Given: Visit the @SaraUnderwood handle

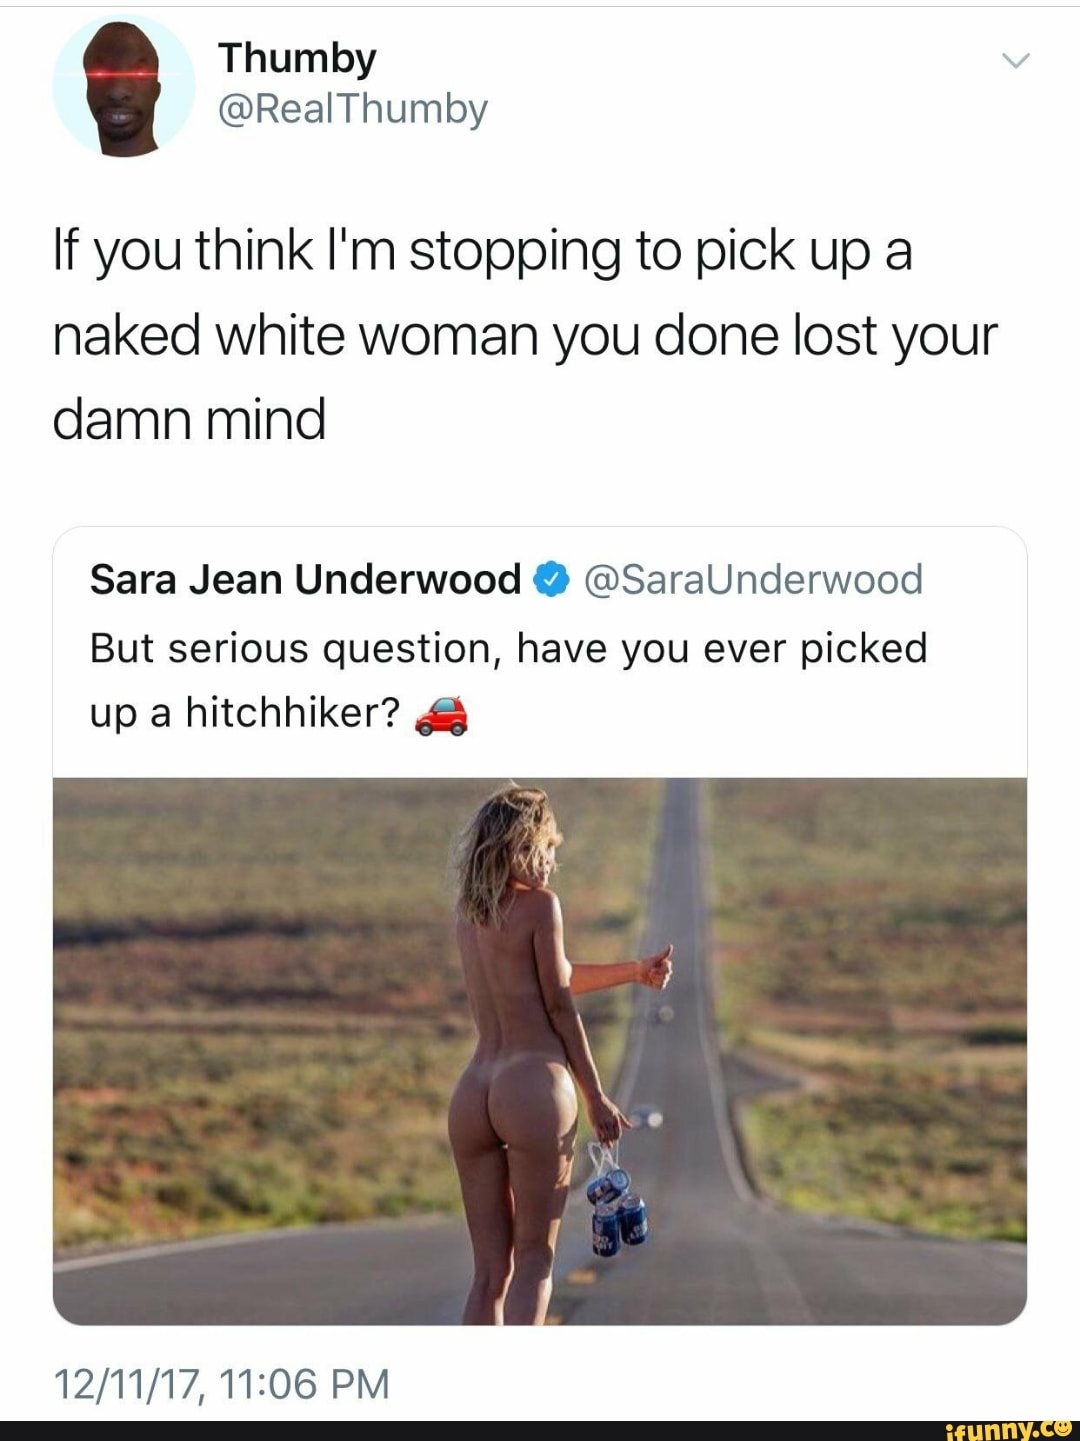Looking at the screenshot, I should tap(752, 579).
